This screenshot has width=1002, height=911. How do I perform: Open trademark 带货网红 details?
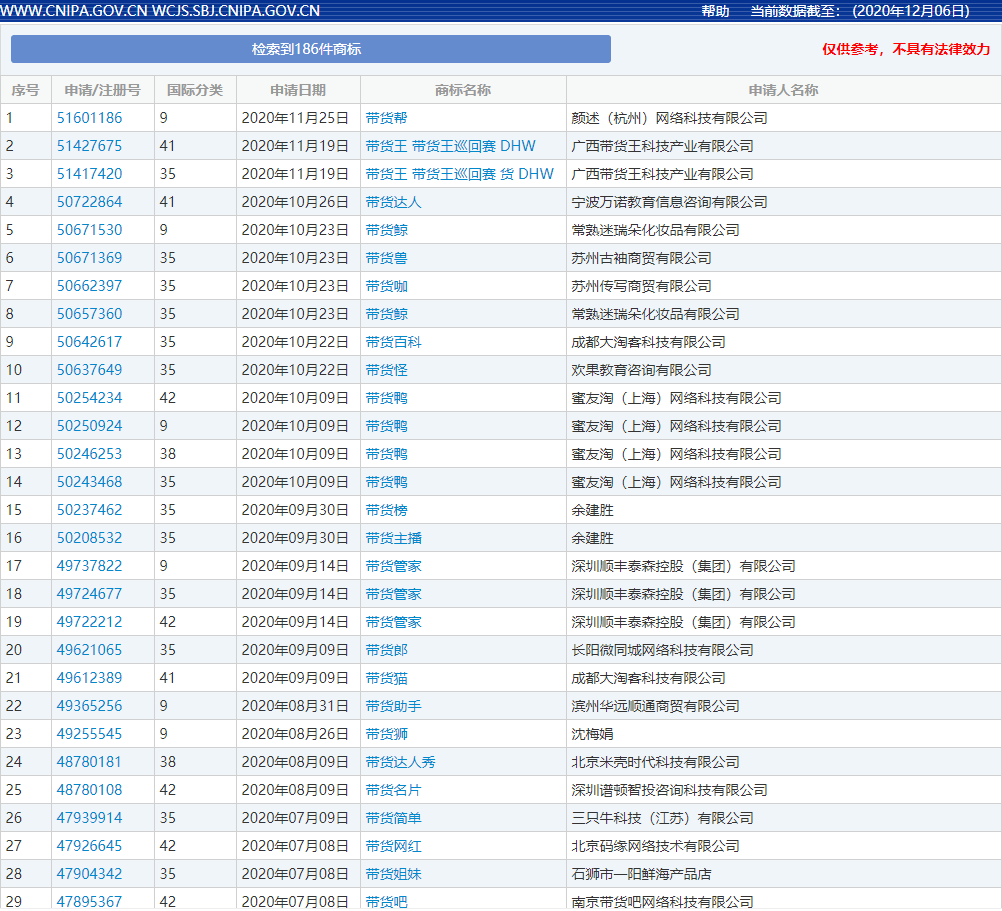390,845
